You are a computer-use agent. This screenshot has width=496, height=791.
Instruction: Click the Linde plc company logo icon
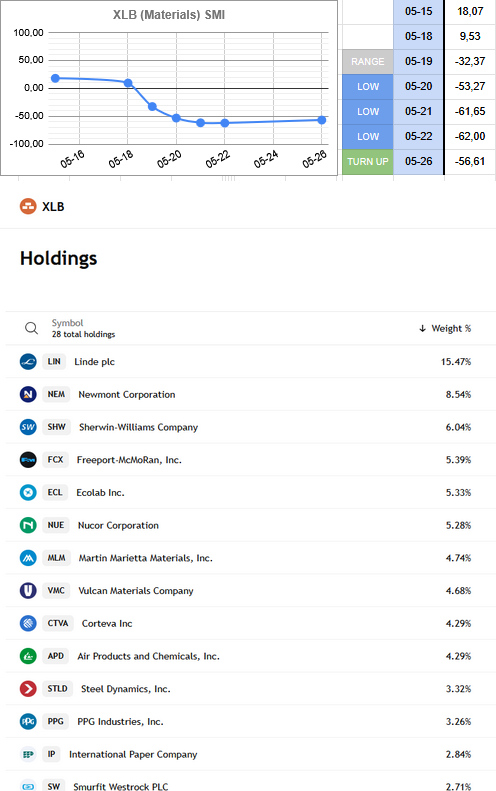pyautogui.click(x=28, y=362)
